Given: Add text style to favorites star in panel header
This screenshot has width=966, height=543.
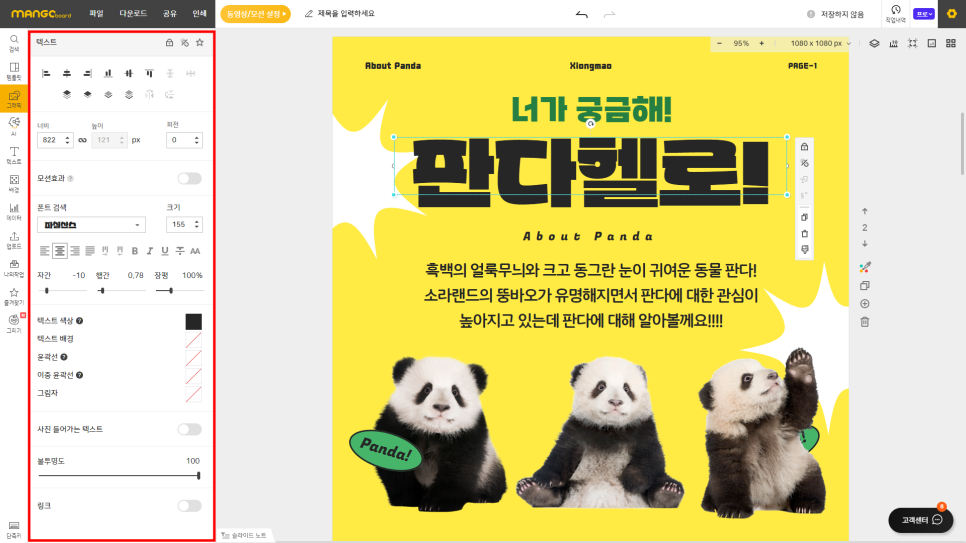Looking at the screenshot, I should click(200, 43).
